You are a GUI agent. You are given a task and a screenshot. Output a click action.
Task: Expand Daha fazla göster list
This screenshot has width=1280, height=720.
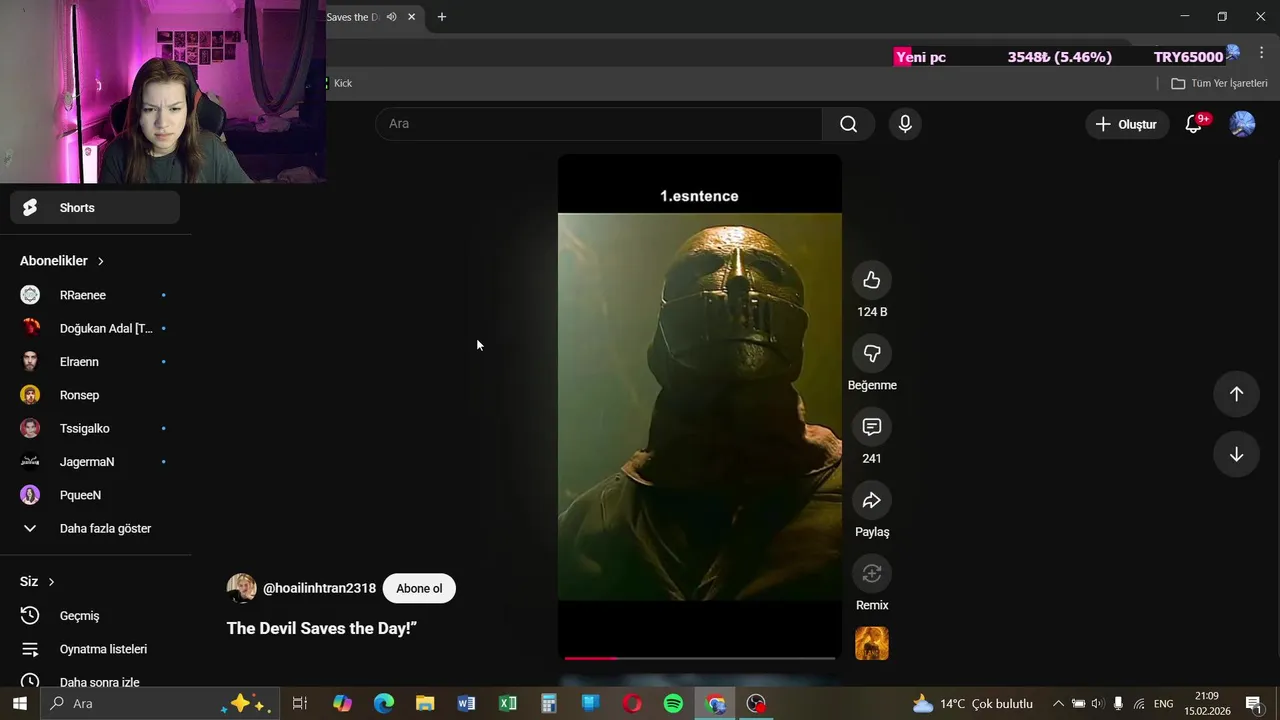pyautogui.click(x=95, y=528)
